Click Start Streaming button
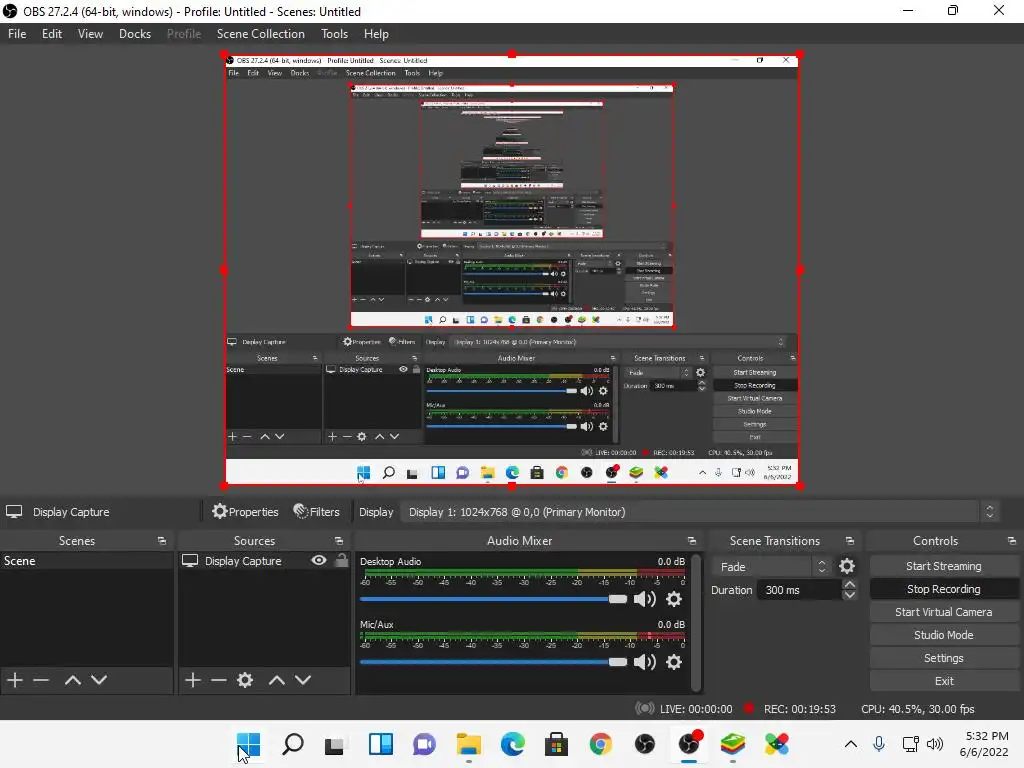 point(944,566)
